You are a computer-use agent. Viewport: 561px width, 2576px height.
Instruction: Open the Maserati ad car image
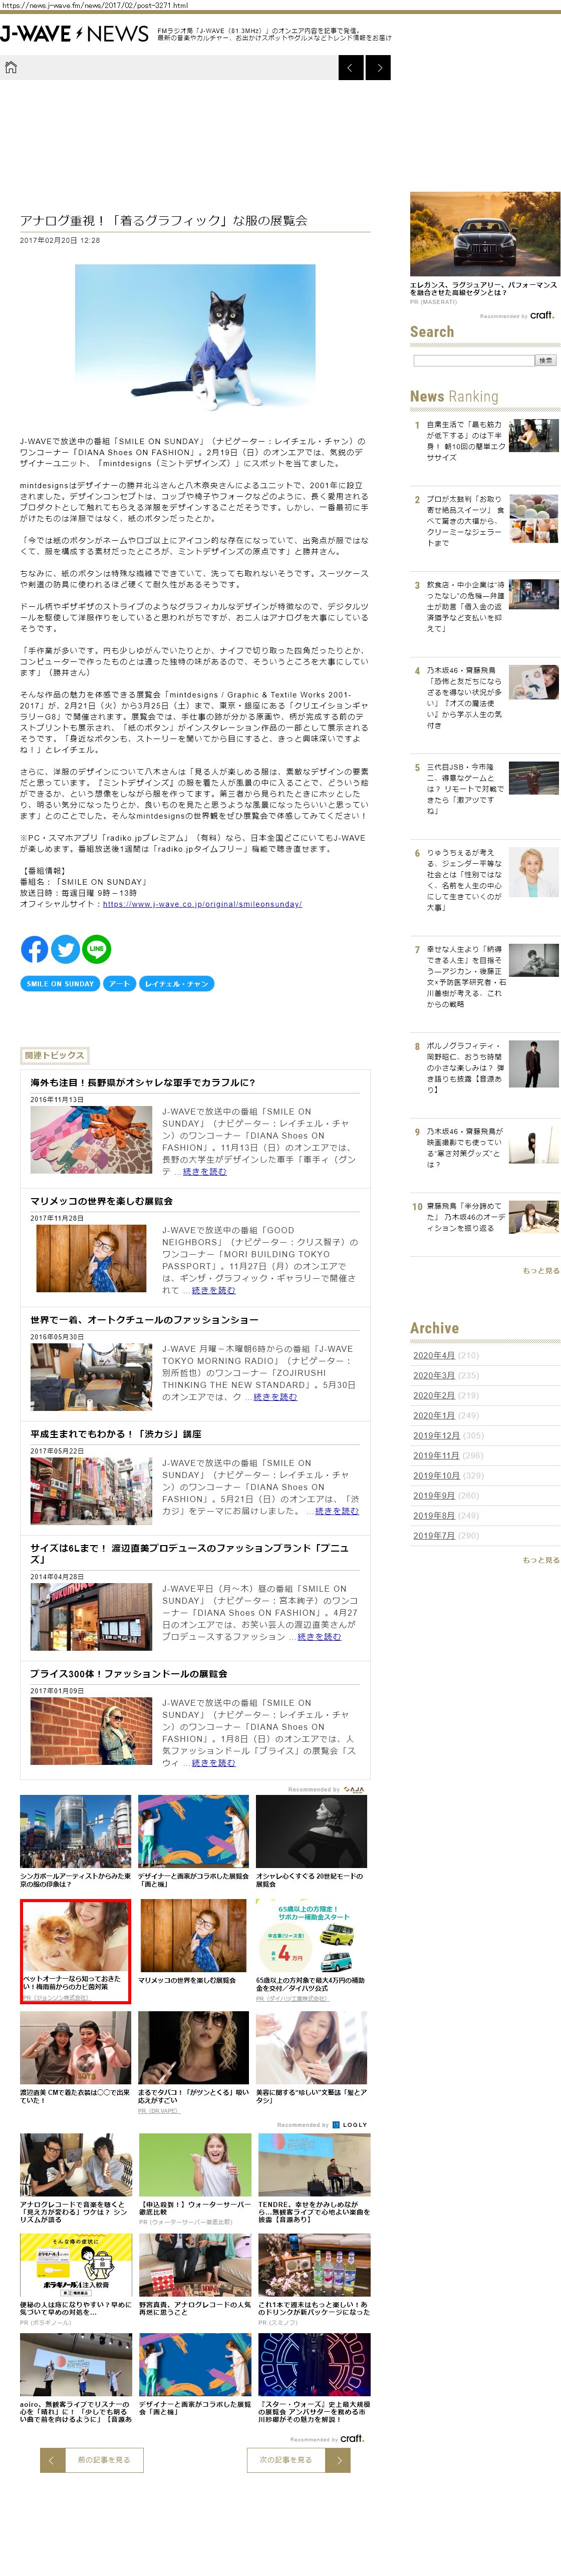(x=484, y=234)
